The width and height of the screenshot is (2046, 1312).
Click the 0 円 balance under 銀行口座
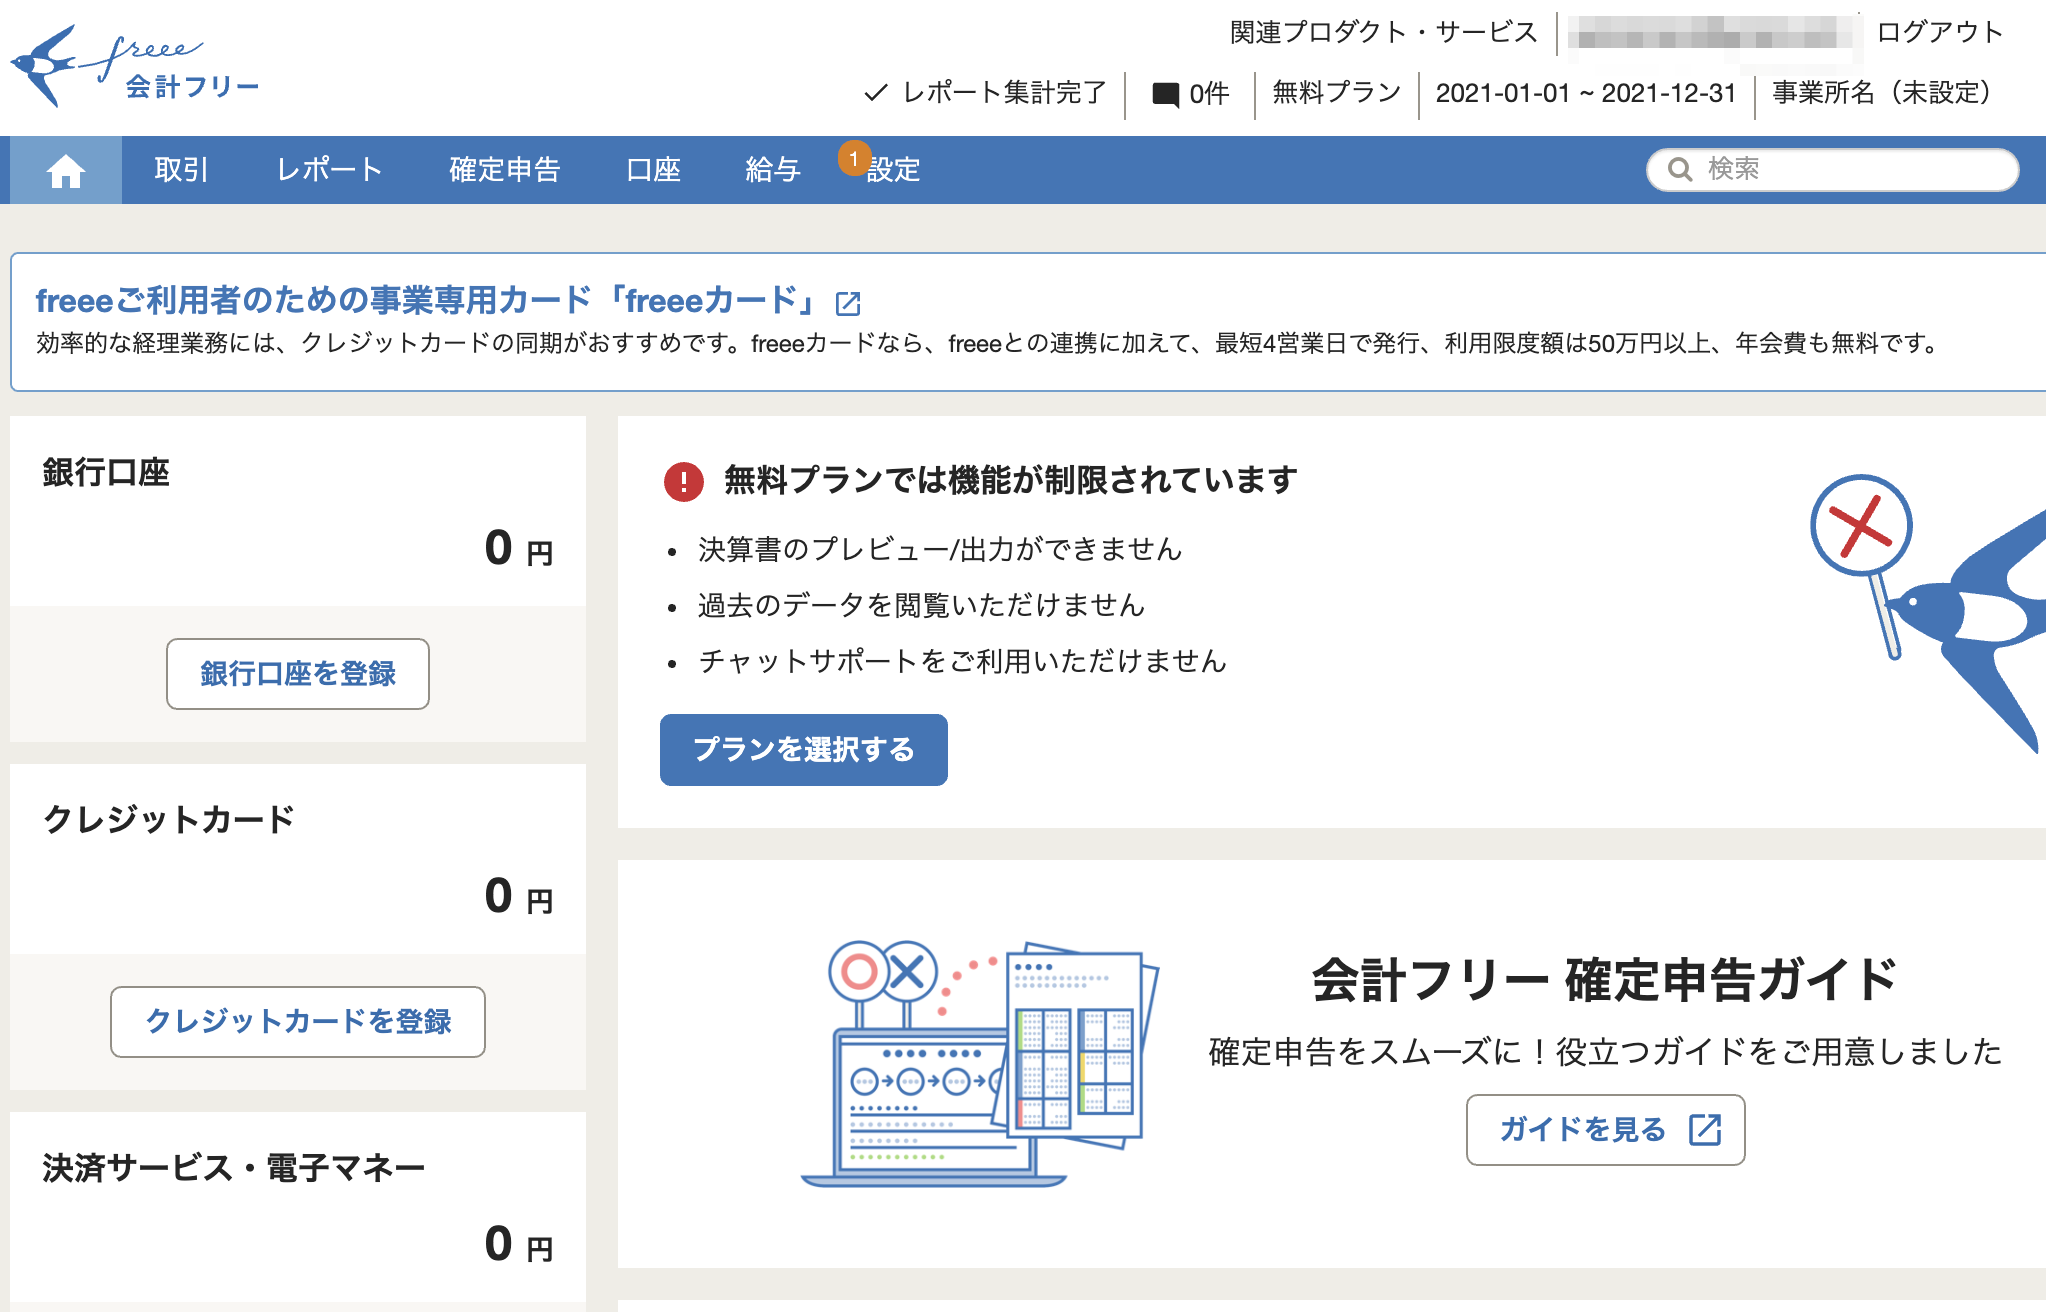[x=519, y=549]
